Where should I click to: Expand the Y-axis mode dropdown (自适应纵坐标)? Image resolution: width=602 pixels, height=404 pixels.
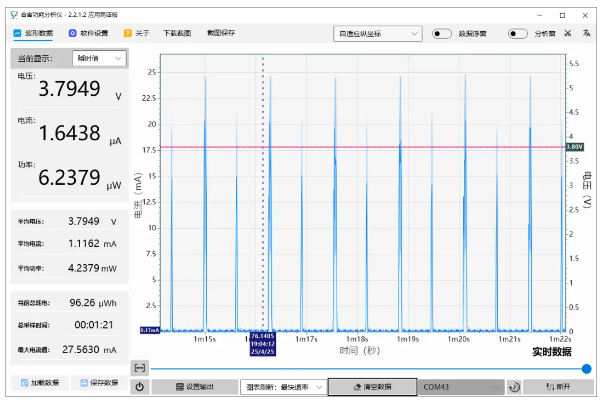tap(378, 34)
